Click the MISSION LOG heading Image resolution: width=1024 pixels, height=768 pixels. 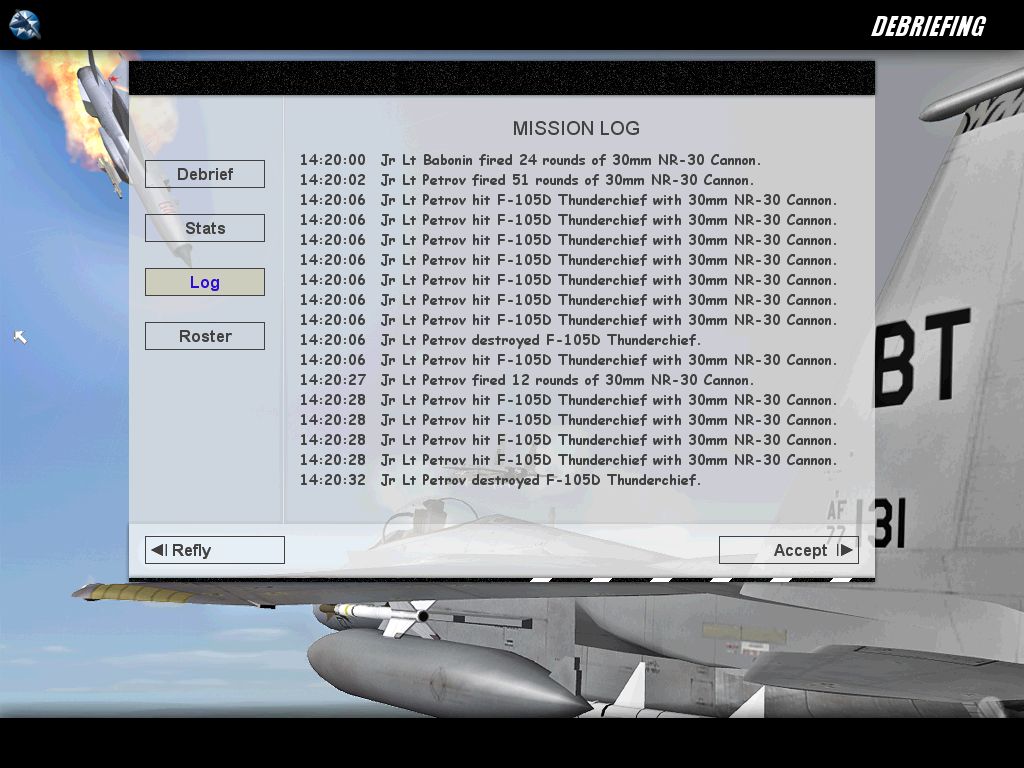coord(575,128)
